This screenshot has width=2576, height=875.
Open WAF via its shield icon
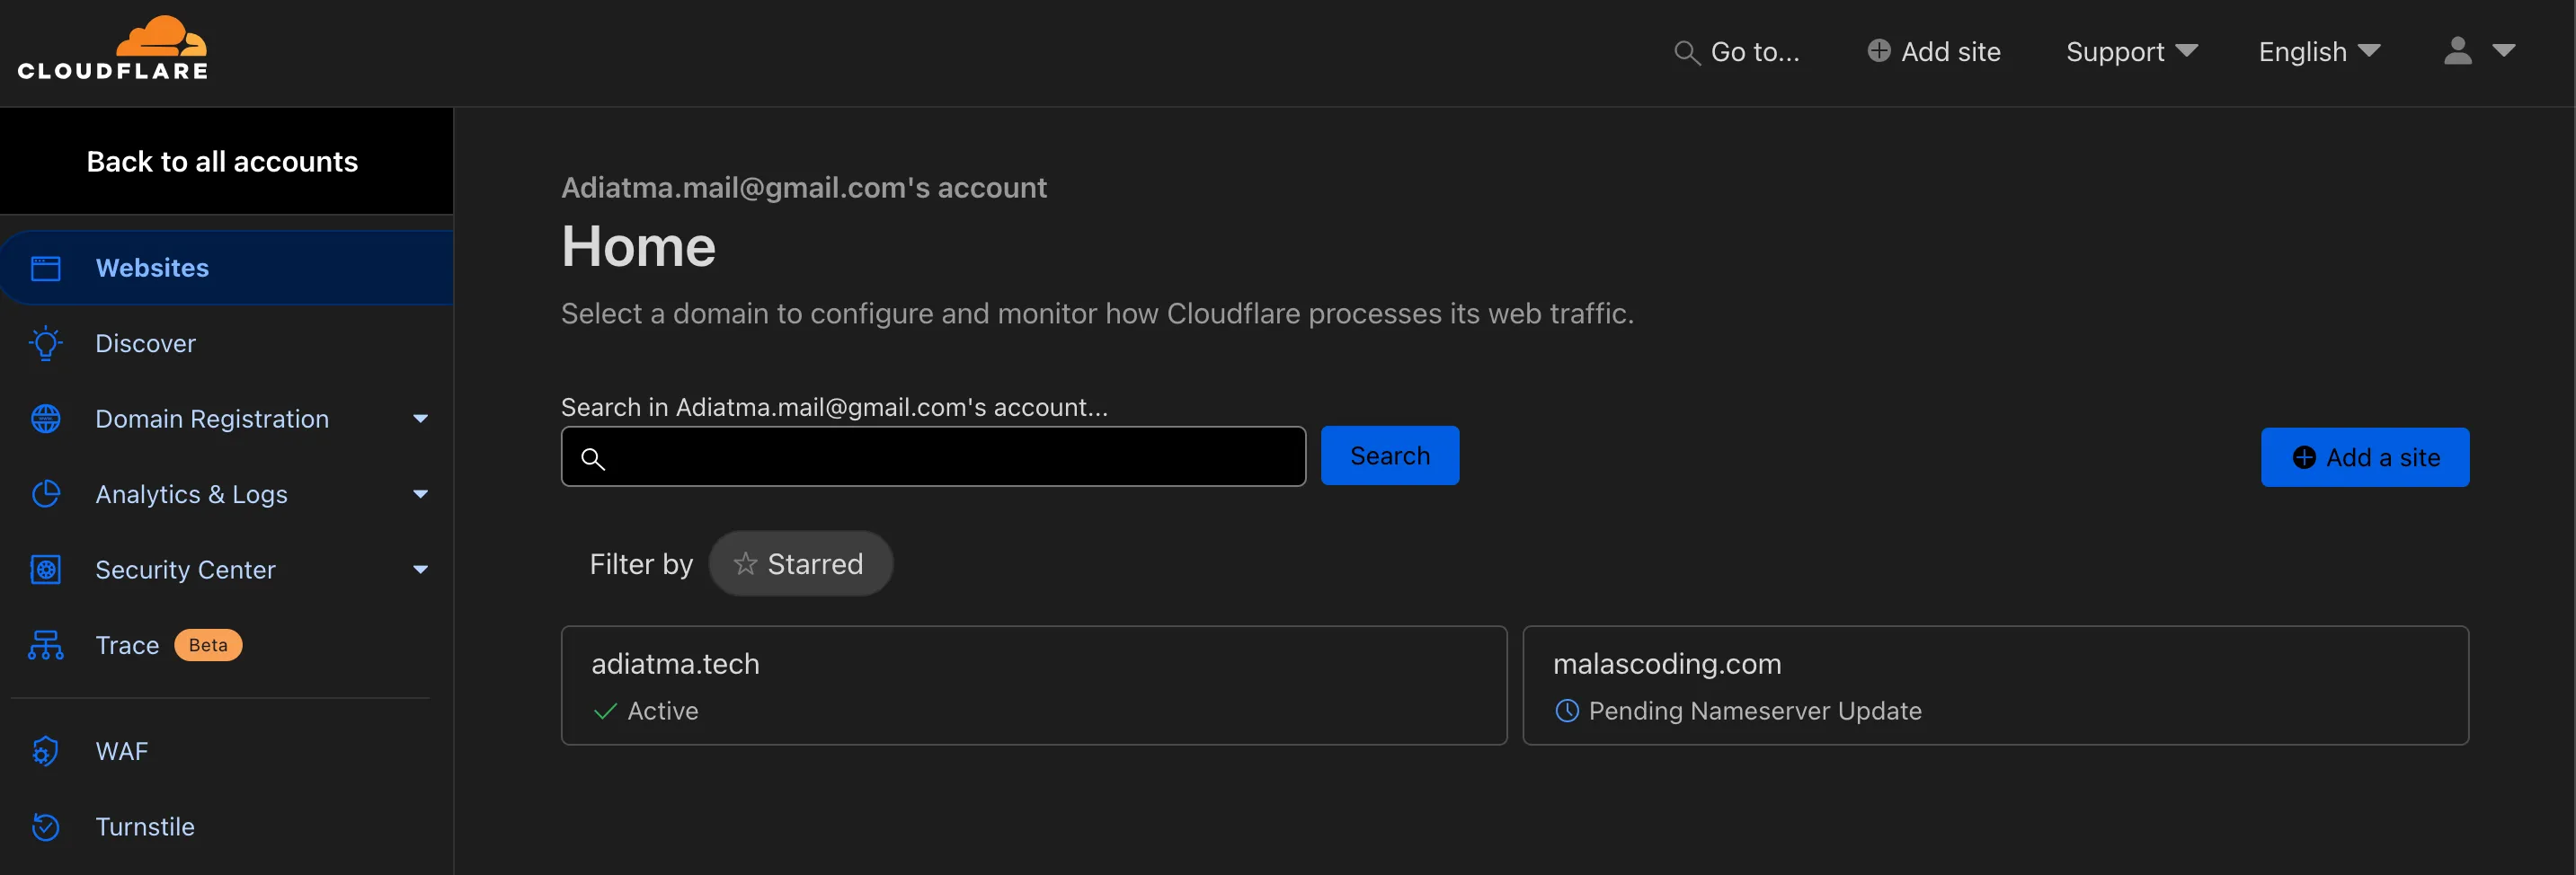46,751
